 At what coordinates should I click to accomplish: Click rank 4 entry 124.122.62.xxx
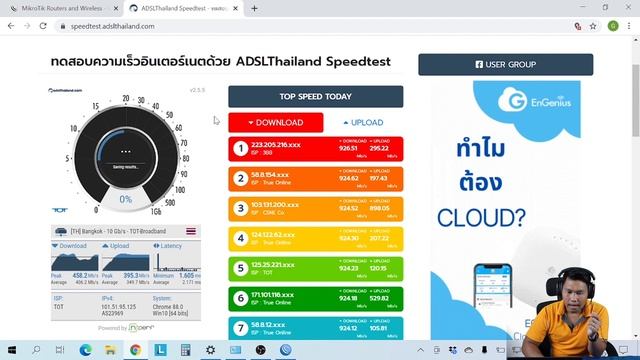(316, 239)
